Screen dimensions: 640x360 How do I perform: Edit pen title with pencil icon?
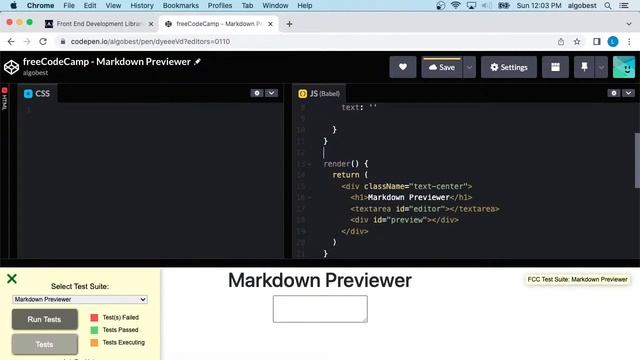pos(198,62)
